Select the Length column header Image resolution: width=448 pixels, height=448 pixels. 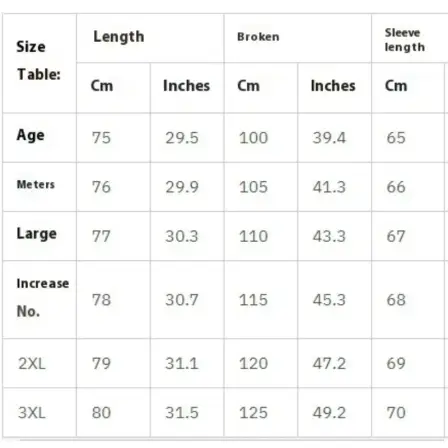pos(150,38)
